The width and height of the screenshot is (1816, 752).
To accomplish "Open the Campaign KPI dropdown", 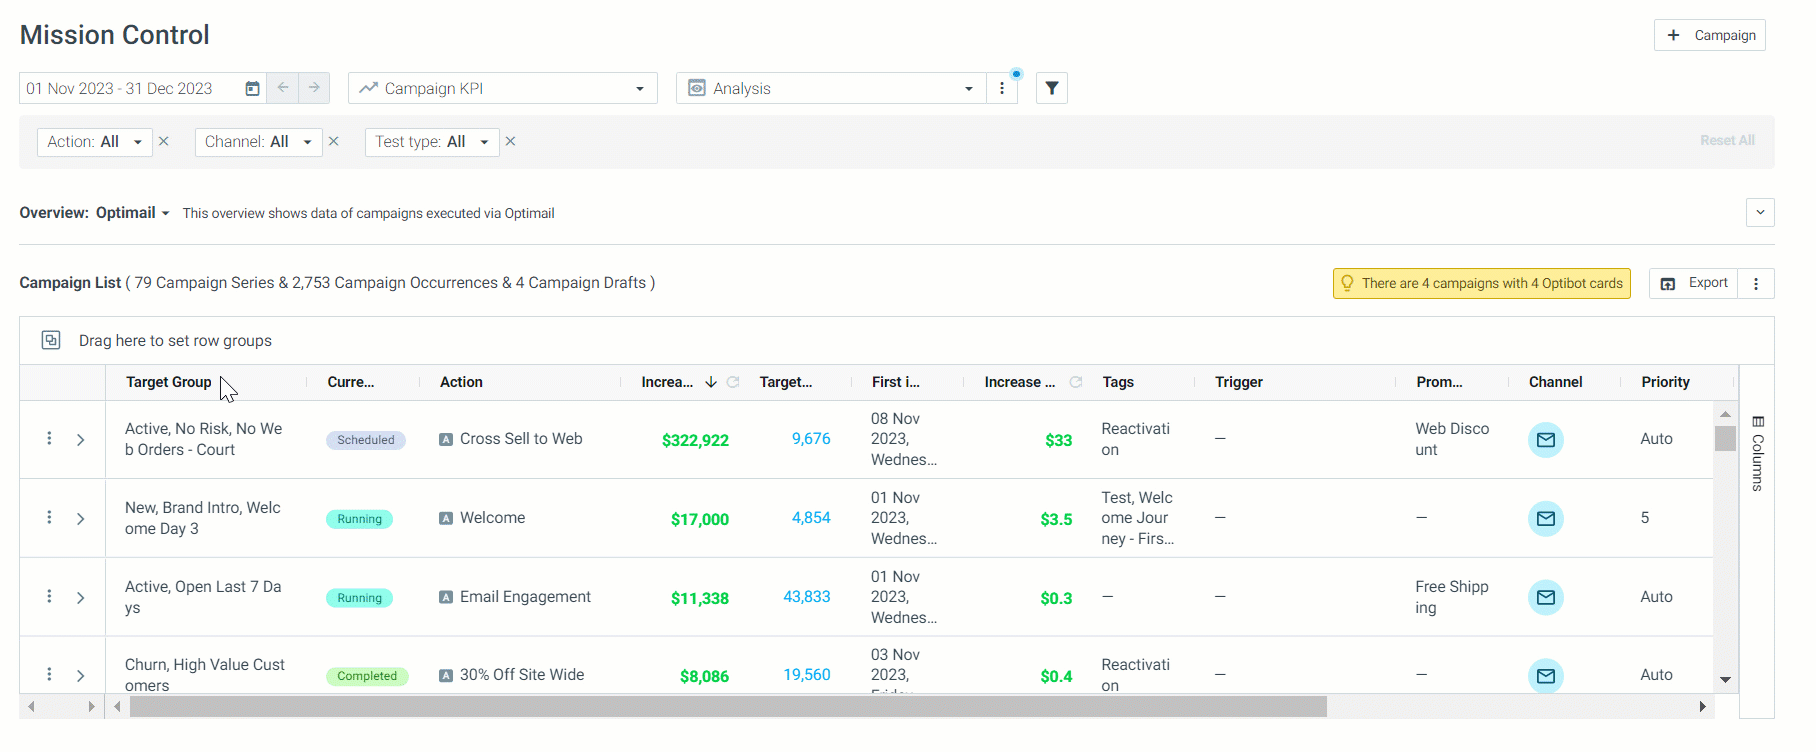I will pyautogui.click(x=503, y=88).
